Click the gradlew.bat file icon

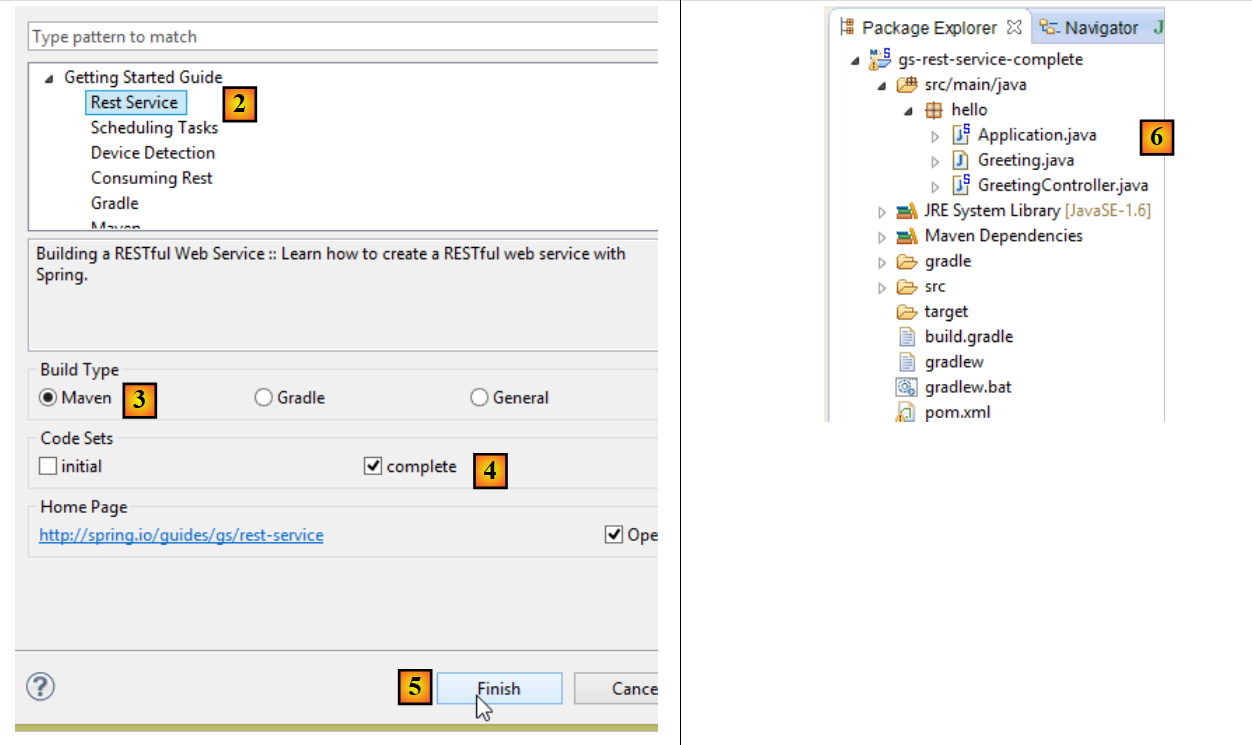(x=907, y=387)
